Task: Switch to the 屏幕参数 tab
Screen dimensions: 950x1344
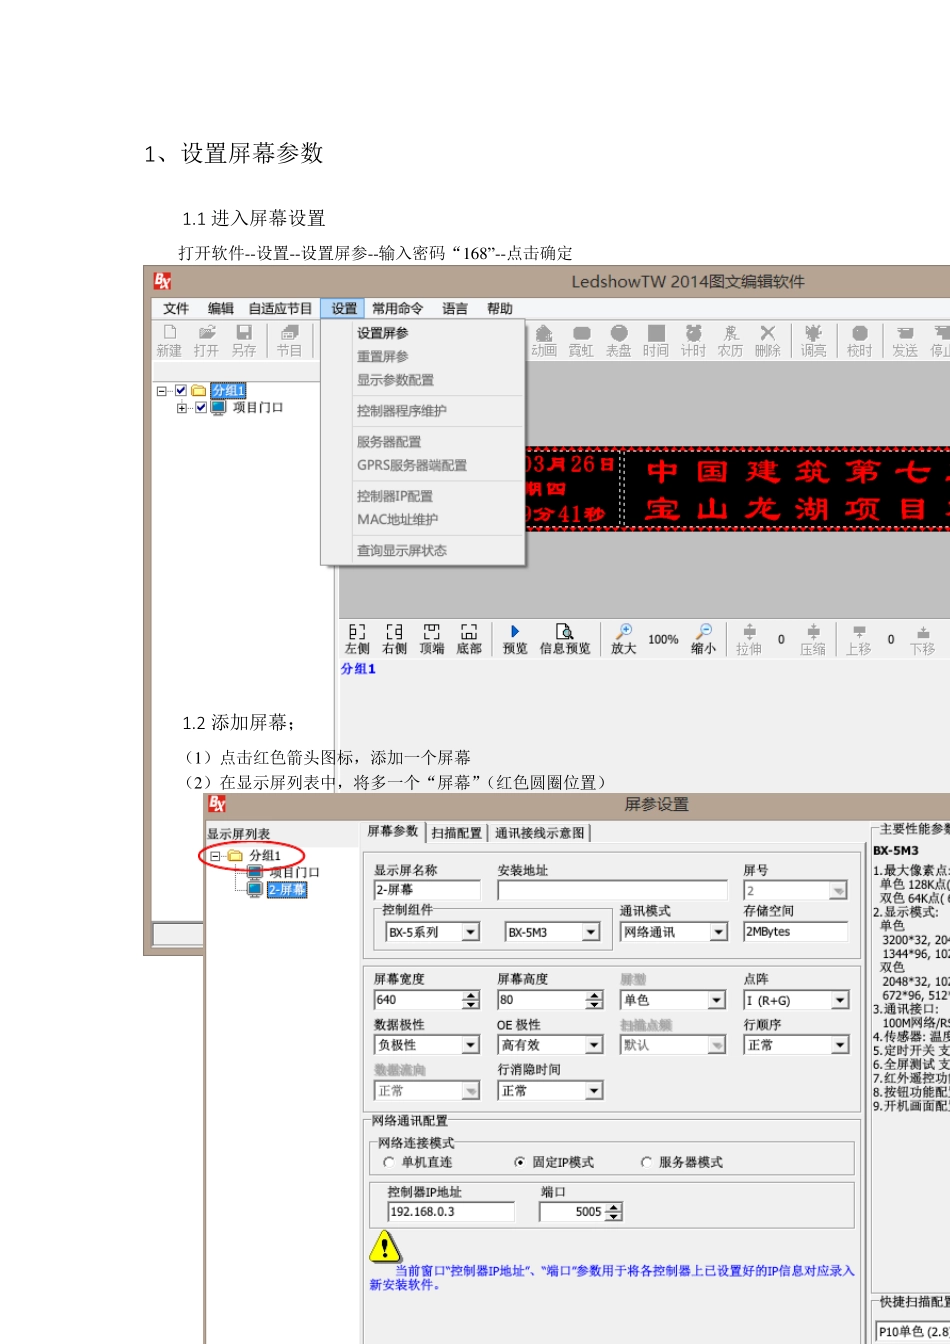Action: pyautogui.click(x=393, y=831)
